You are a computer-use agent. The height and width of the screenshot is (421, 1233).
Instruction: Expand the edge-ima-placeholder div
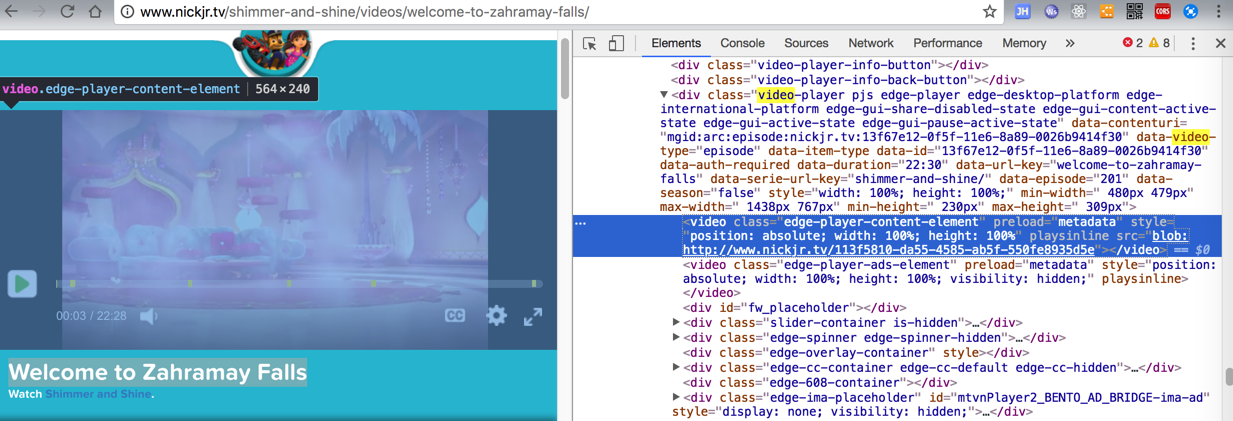pyautogui.click(x=677, y=398)
